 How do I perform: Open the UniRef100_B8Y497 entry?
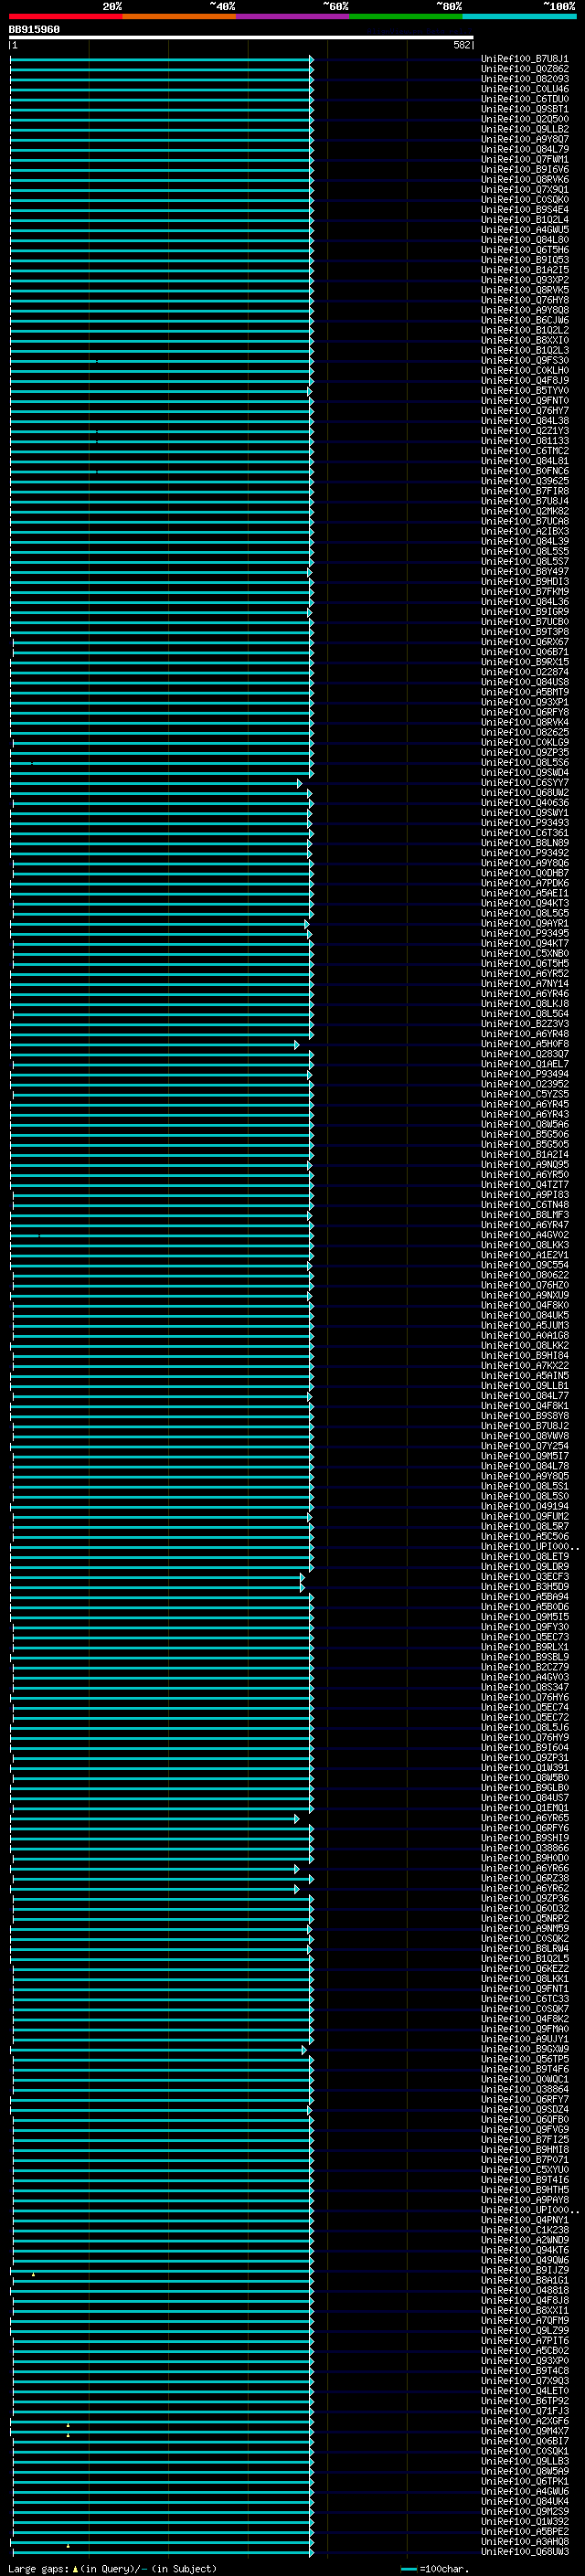tap(525, 572)
